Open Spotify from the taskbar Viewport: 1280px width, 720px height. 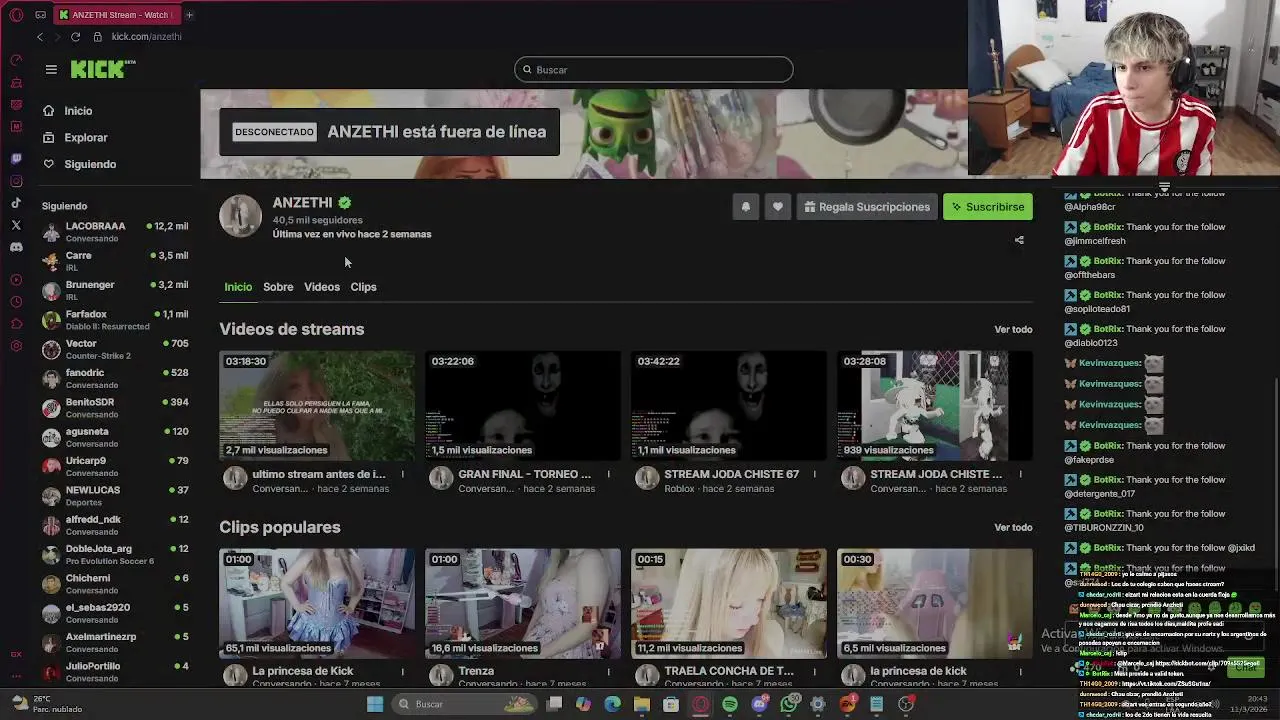730,704
